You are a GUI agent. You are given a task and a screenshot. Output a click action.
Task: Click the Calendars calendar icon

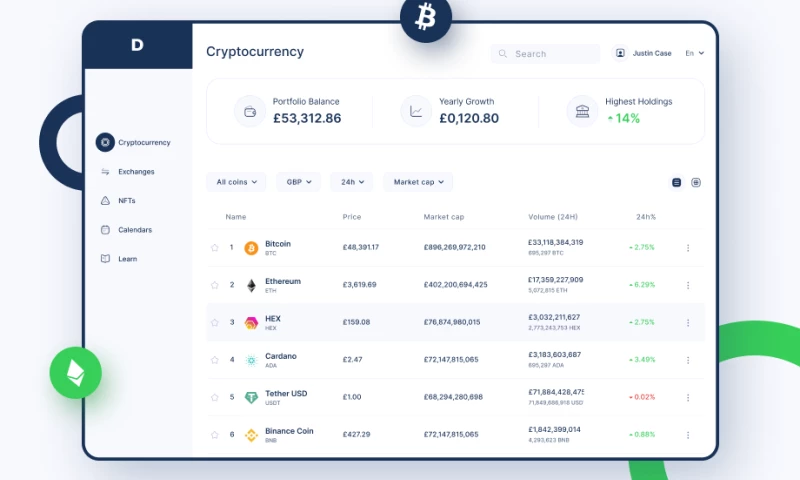(x=105, y=230)
